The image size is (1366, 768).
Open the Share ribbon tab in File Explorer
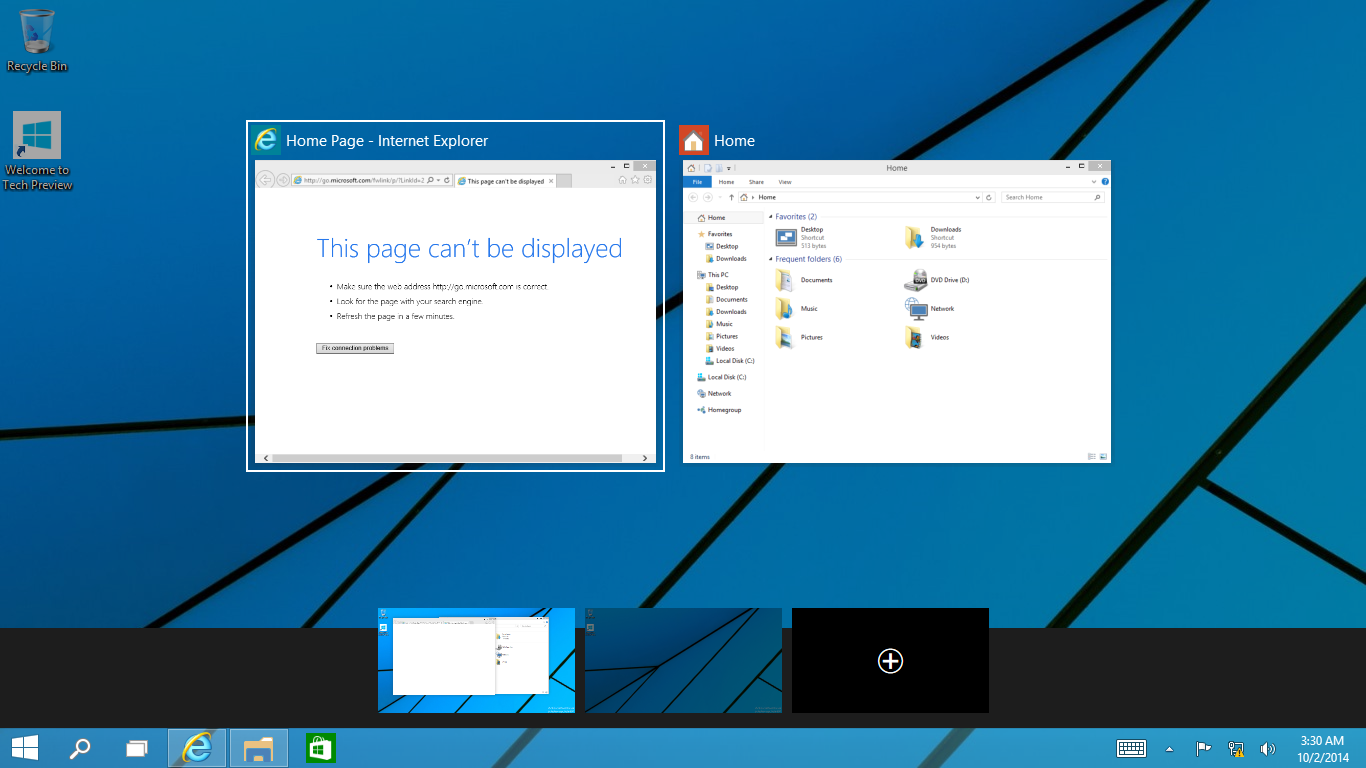coord(756,182)
